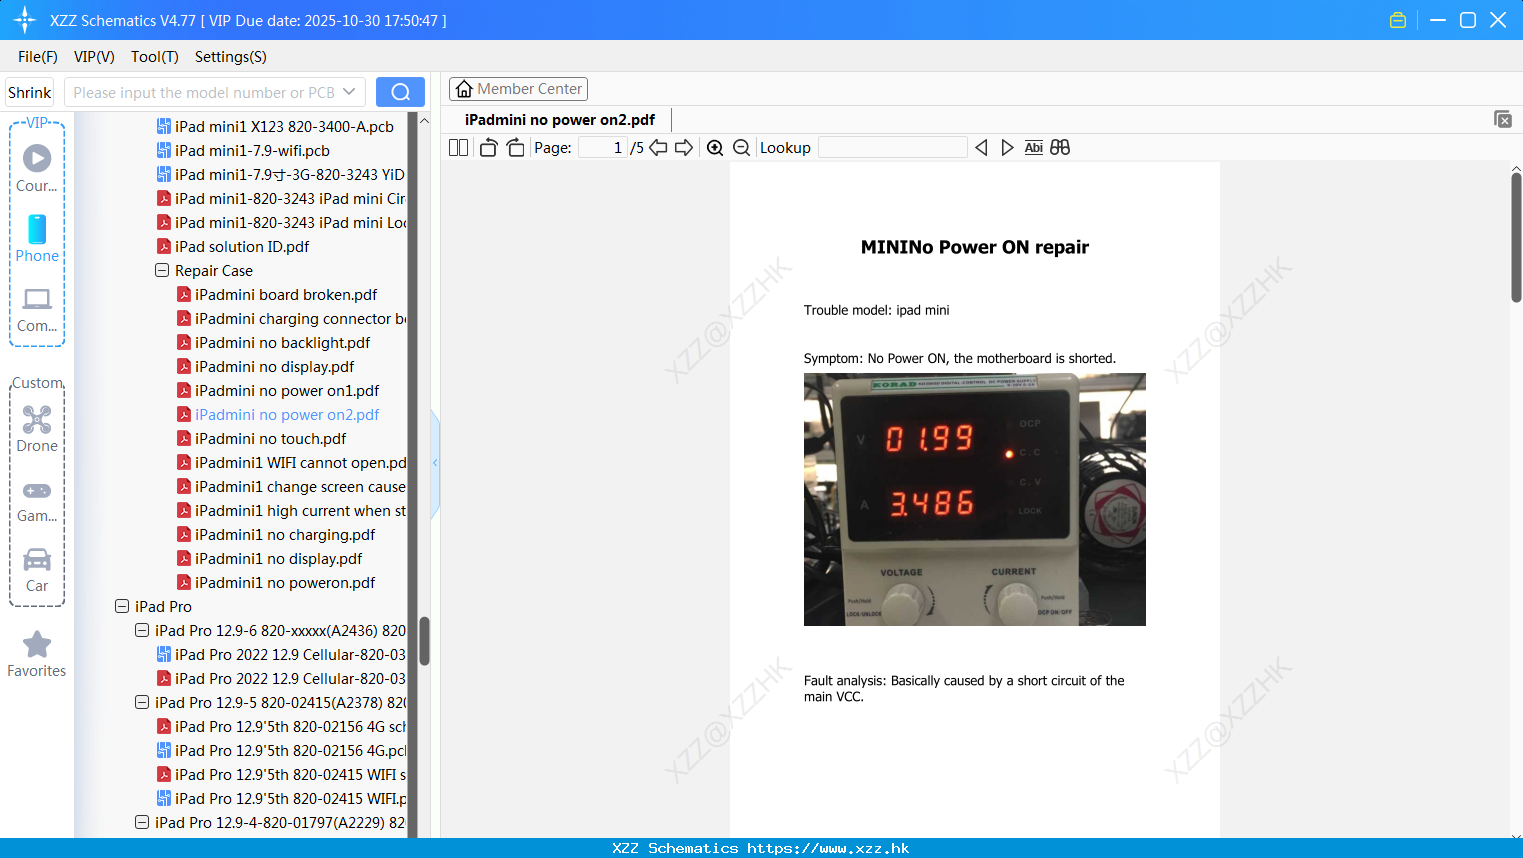Open the yellow toolbox icon in title bar
Image resolution: width=1523 pixels, height=858 pixels.
pos(1398,20)
